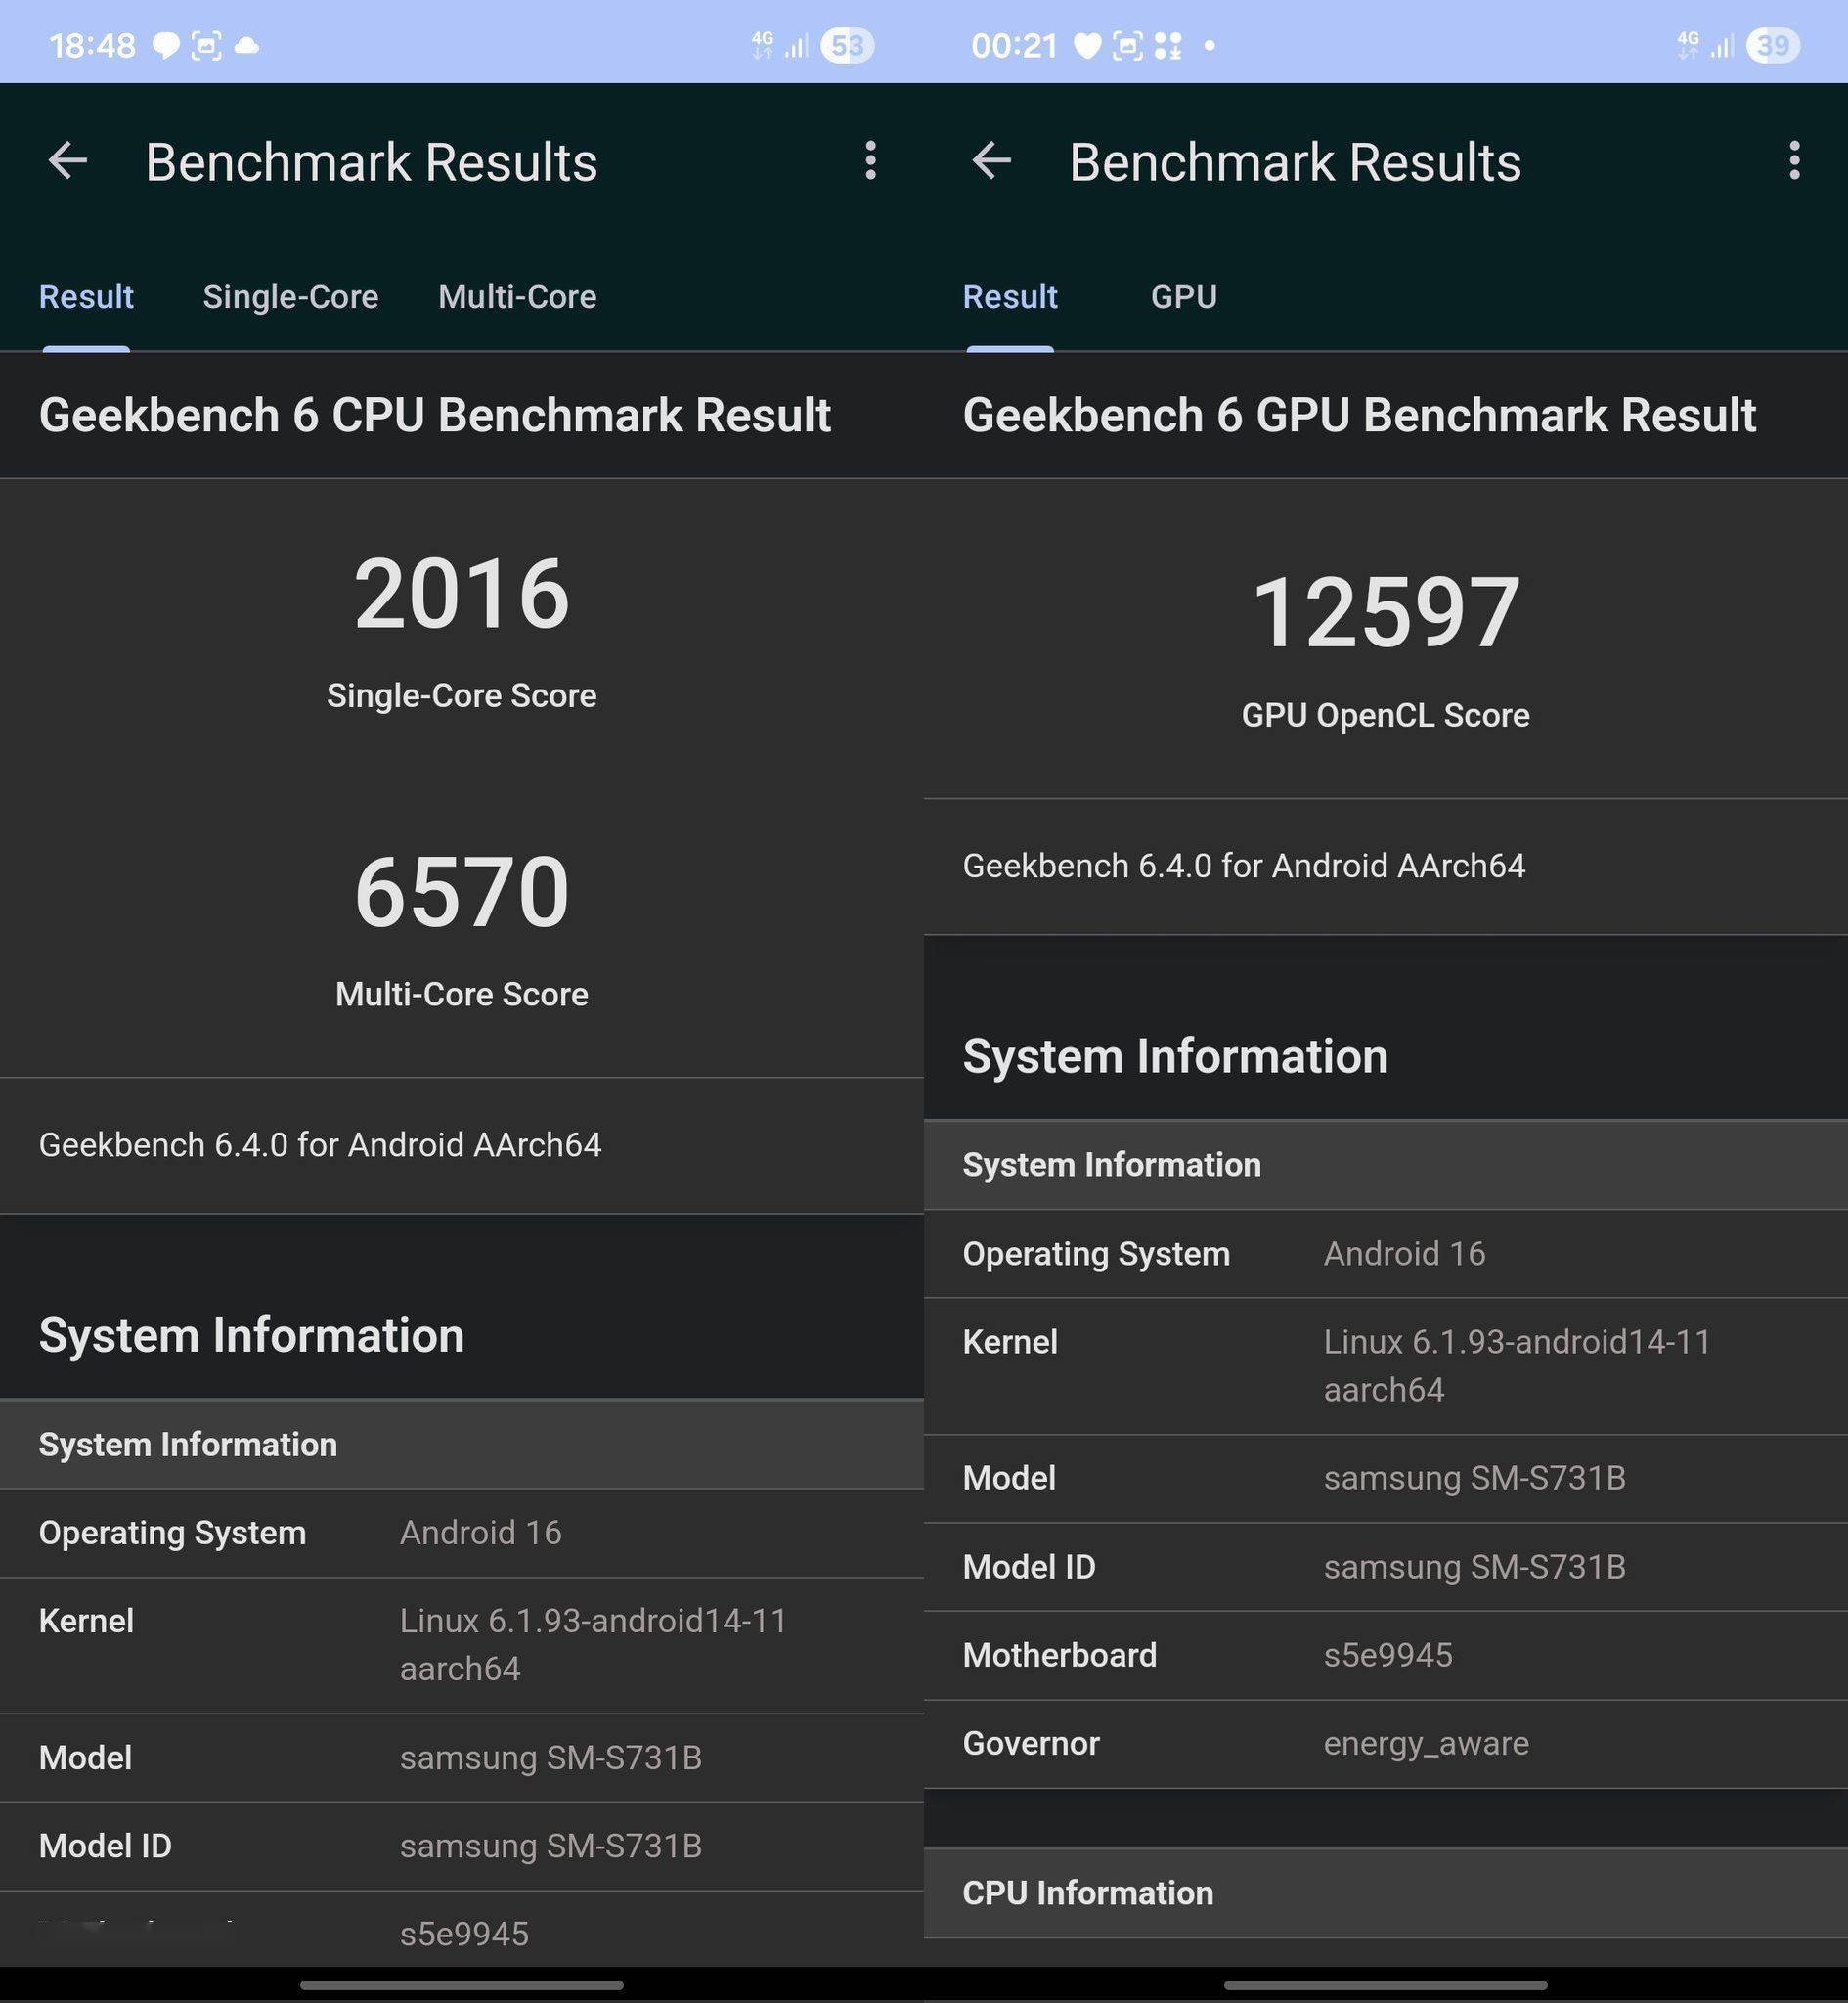1848x2003 pixels.
Task: Tap navigation gesture bar on left screen
Action: (x=462, y=1984)
